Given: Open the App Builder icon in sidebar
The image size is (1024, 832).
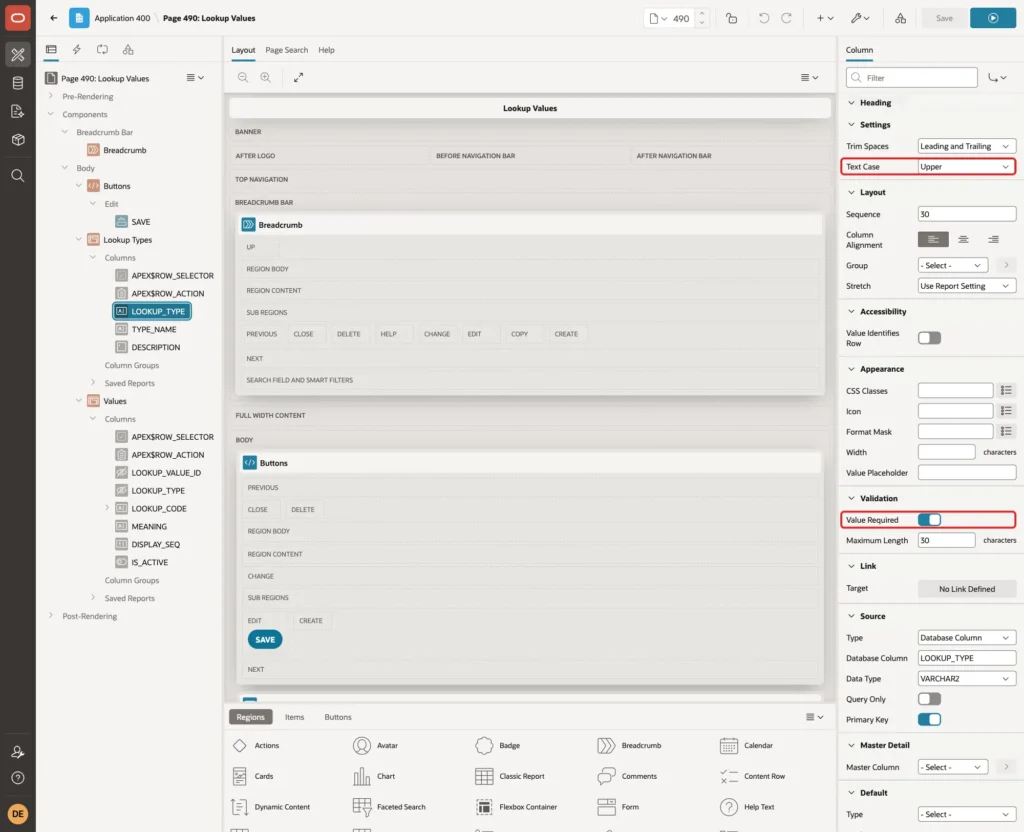Looking at the screenshot, I should 18,55.
